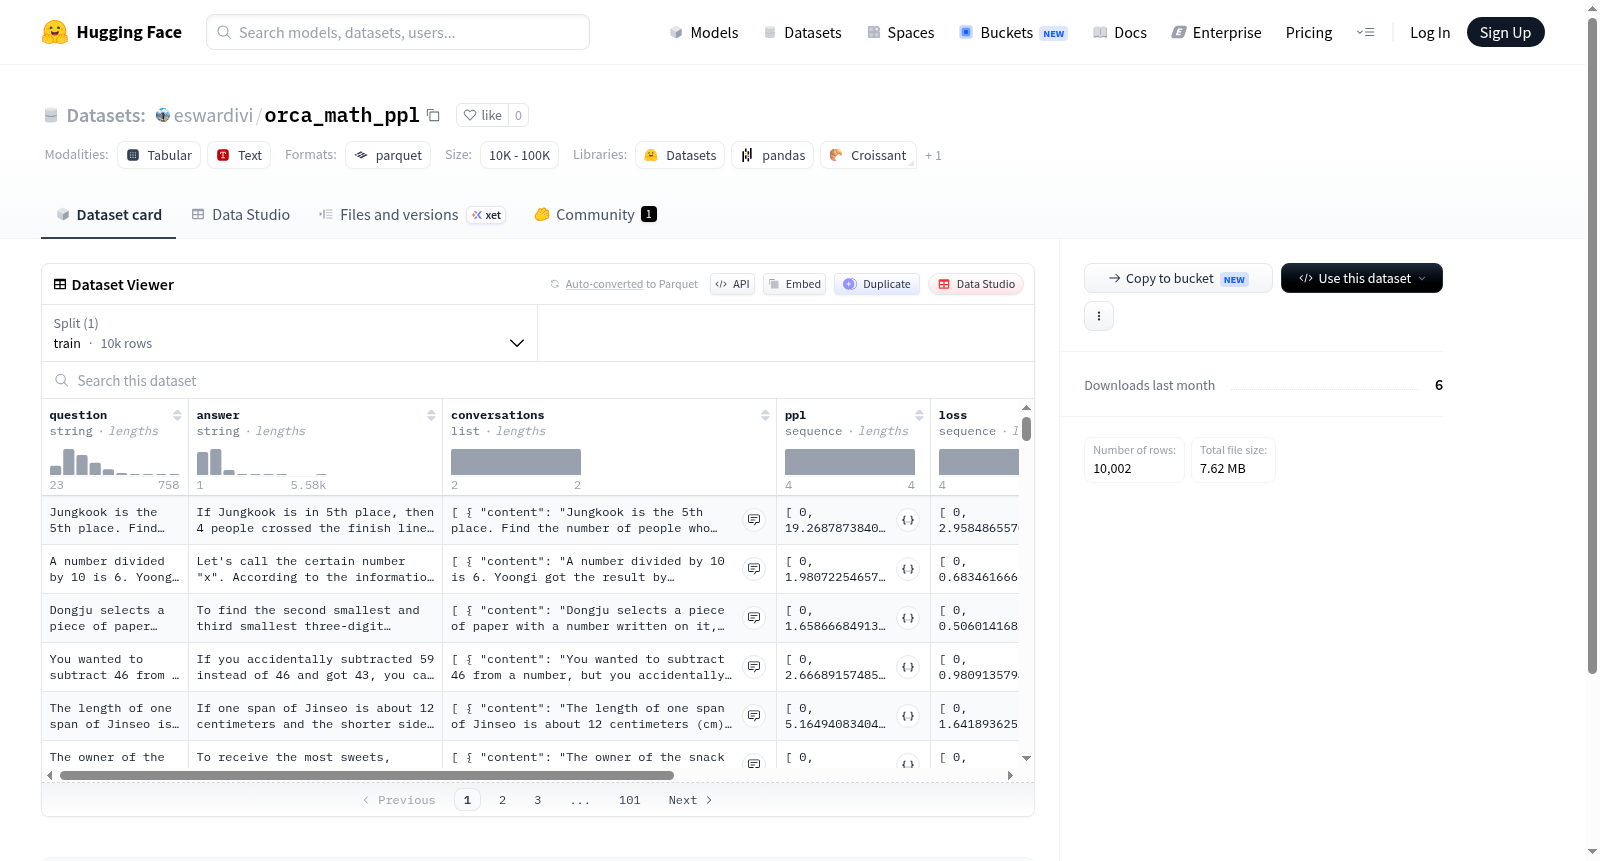Click the Hugging Face logo
The image size is (1600, 861).
111,32
